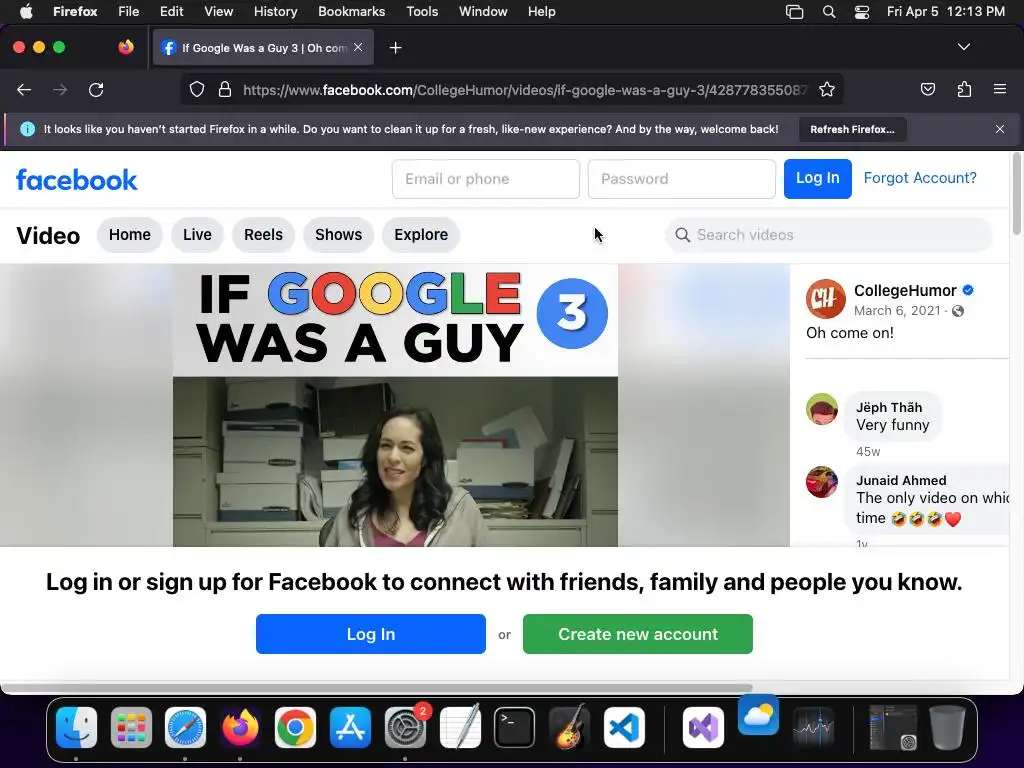The width and height of the screenshot is (1024, 768).
Task: Open Safari from the dock
Action: pyautogui.click(x=185, y=728)
